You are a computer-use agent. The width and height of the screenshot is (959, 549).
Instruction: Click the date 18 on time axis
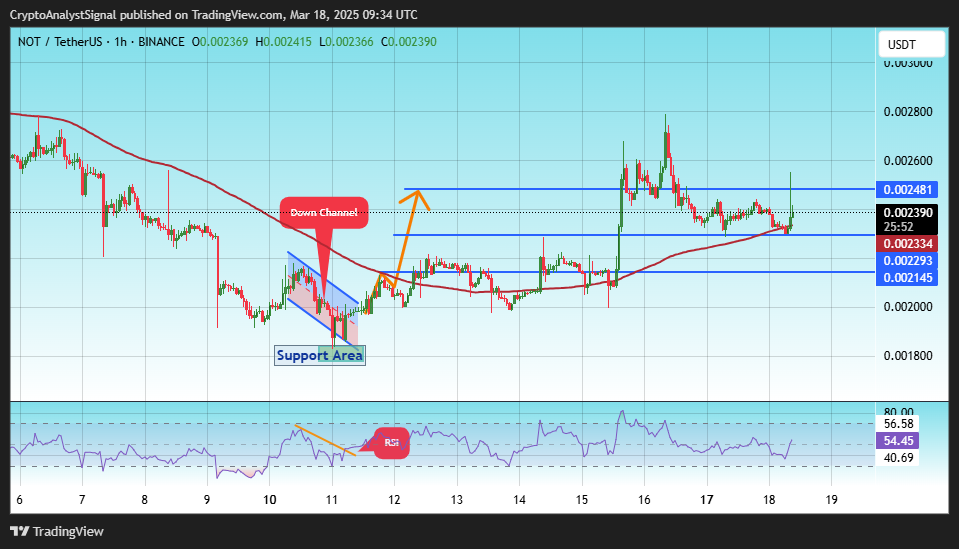pos(769,500)
